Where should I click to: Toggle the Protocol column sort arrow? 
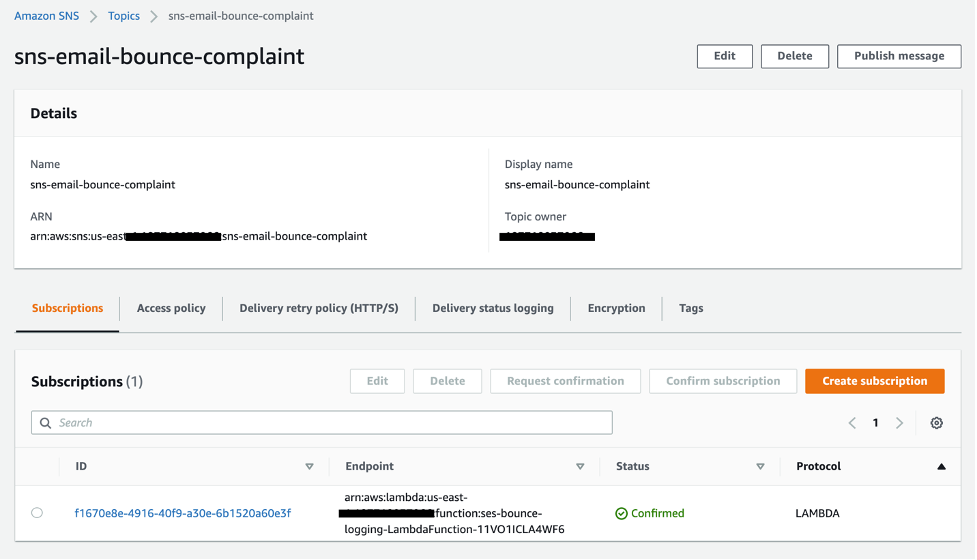[x=941, y=467]
